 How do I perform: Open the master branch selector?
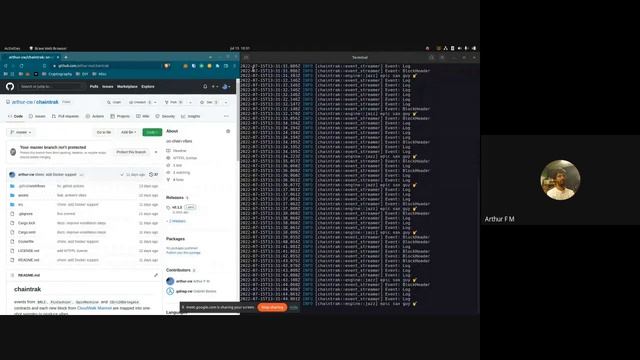coord(20,132)
